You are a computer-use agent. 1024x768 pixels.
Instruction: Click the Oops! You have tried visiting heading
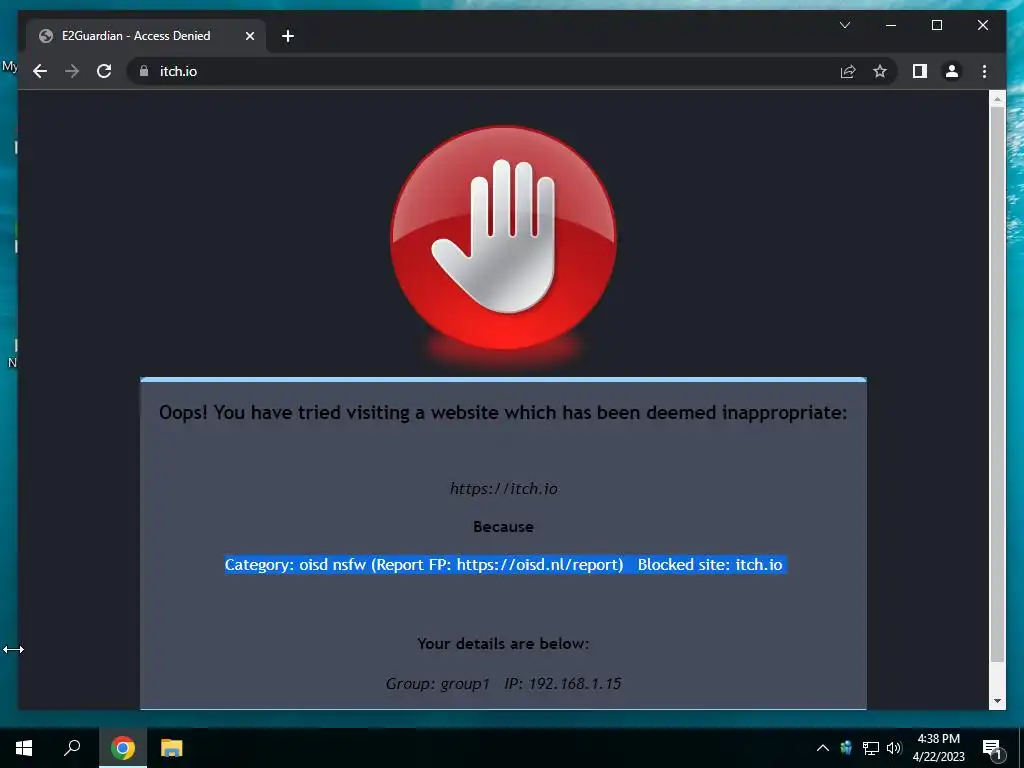coord(503,413)
